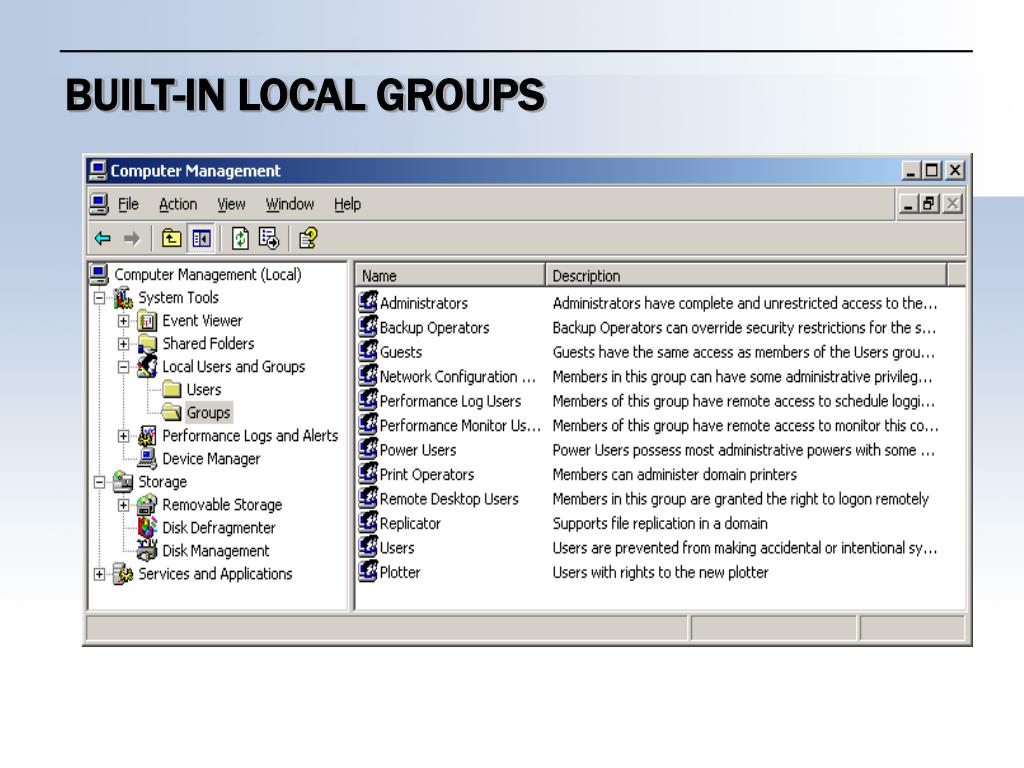Restore the inner MMC child window
1024x768 pixels.
point(929,204)
